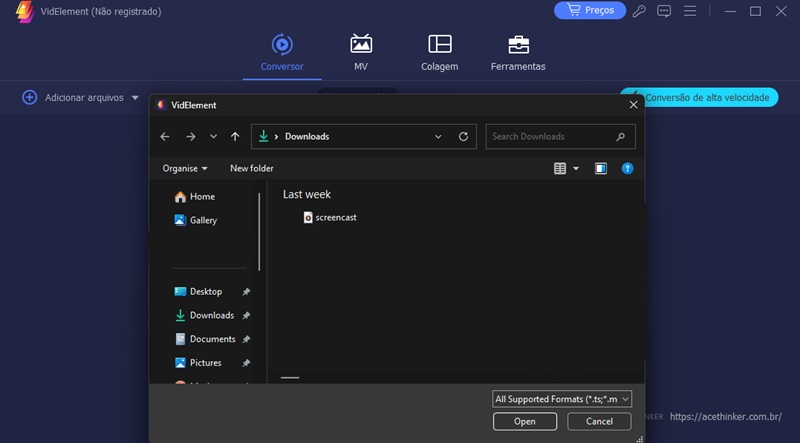The image size is (800, 443).
Task: Toggle the preview pane icon
Action: [601, 169]
